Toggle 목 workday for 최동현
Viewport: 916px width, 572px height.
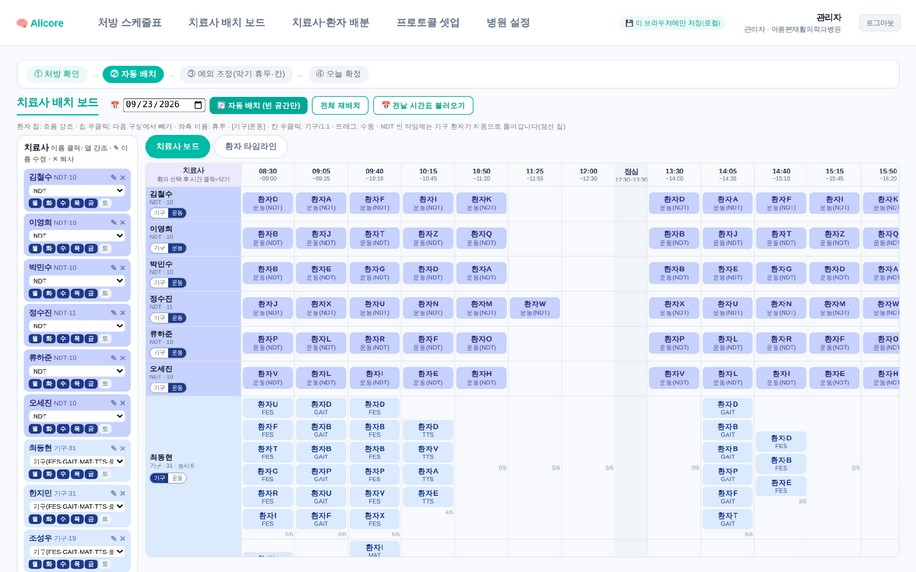[x=77, y=474]
